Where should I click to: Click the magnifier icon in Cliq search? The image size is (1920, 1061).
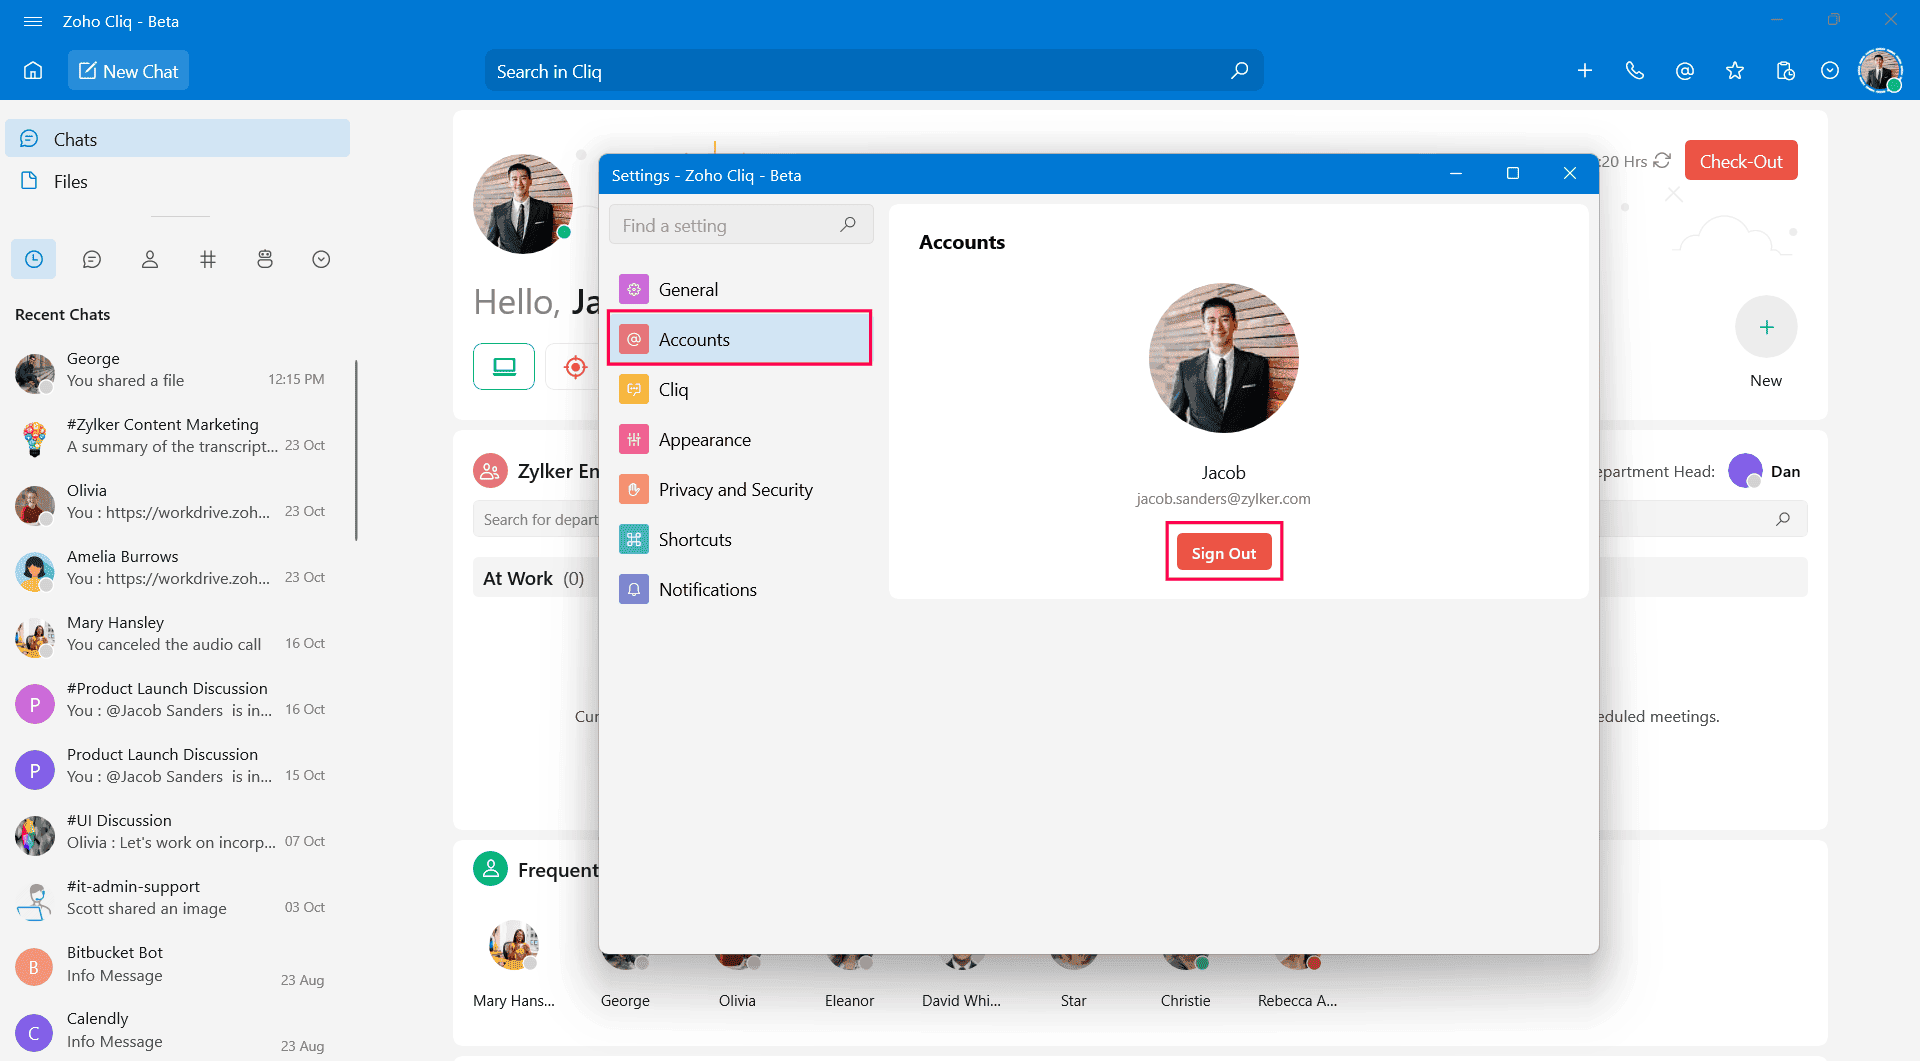click(x=1240, y=71)
